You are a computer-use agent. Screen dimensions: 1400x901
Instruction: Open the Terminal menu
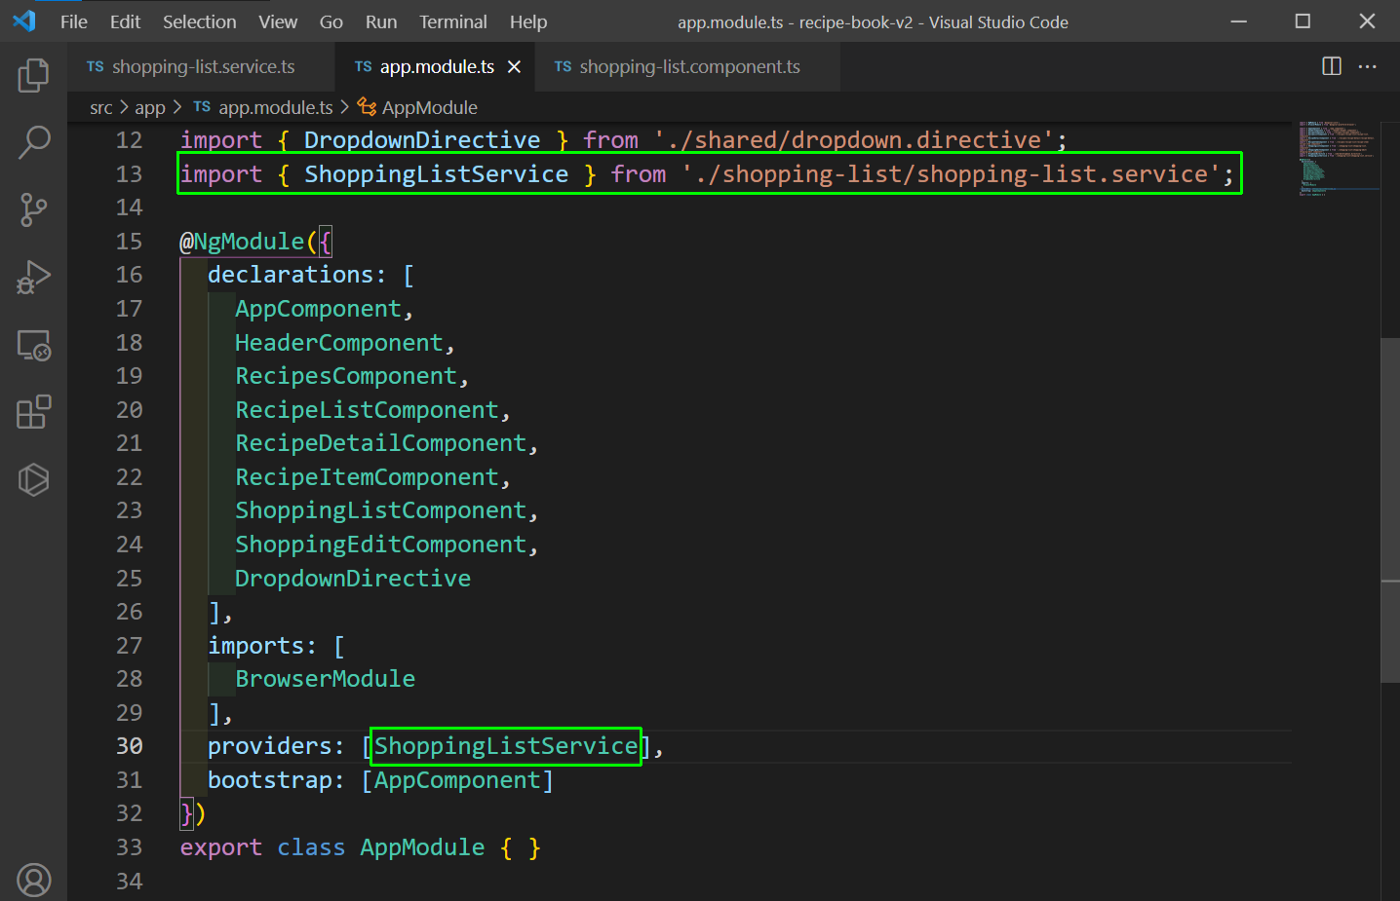pos(453,21)
